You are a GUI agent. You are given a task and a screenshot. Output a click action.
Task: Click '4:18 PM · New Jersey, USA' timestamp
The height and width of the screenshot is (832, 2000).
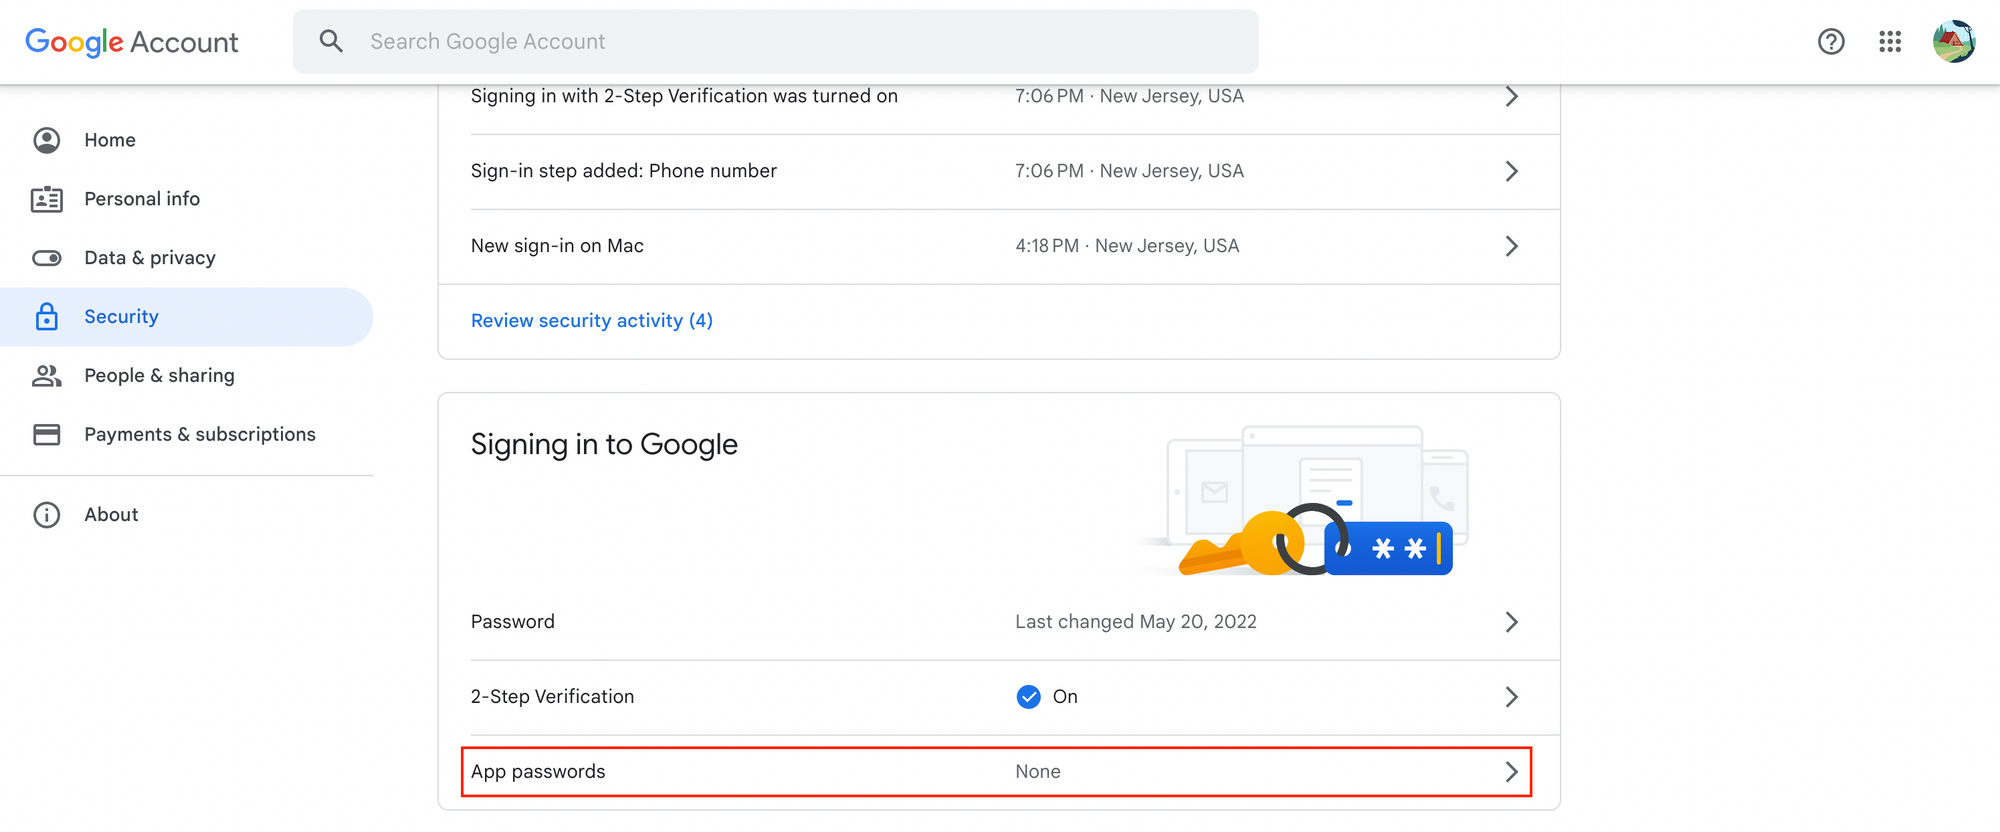point(1127,246)
